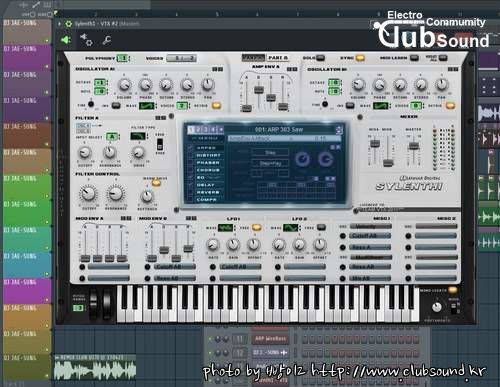Click the Filter A filter type display
The width and height of the screenshot is (500, 387).
[x=137, y=136]
